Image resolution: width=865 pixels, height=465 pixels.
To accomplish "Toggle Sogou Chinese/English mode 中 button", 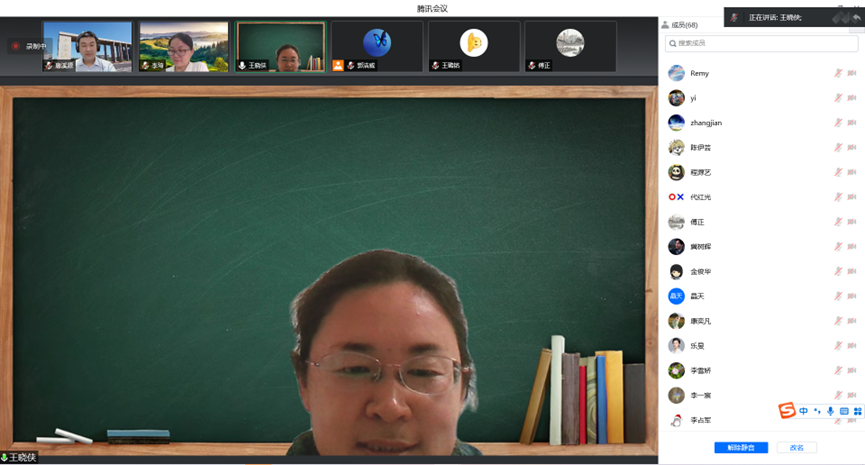I will point(804,411).
